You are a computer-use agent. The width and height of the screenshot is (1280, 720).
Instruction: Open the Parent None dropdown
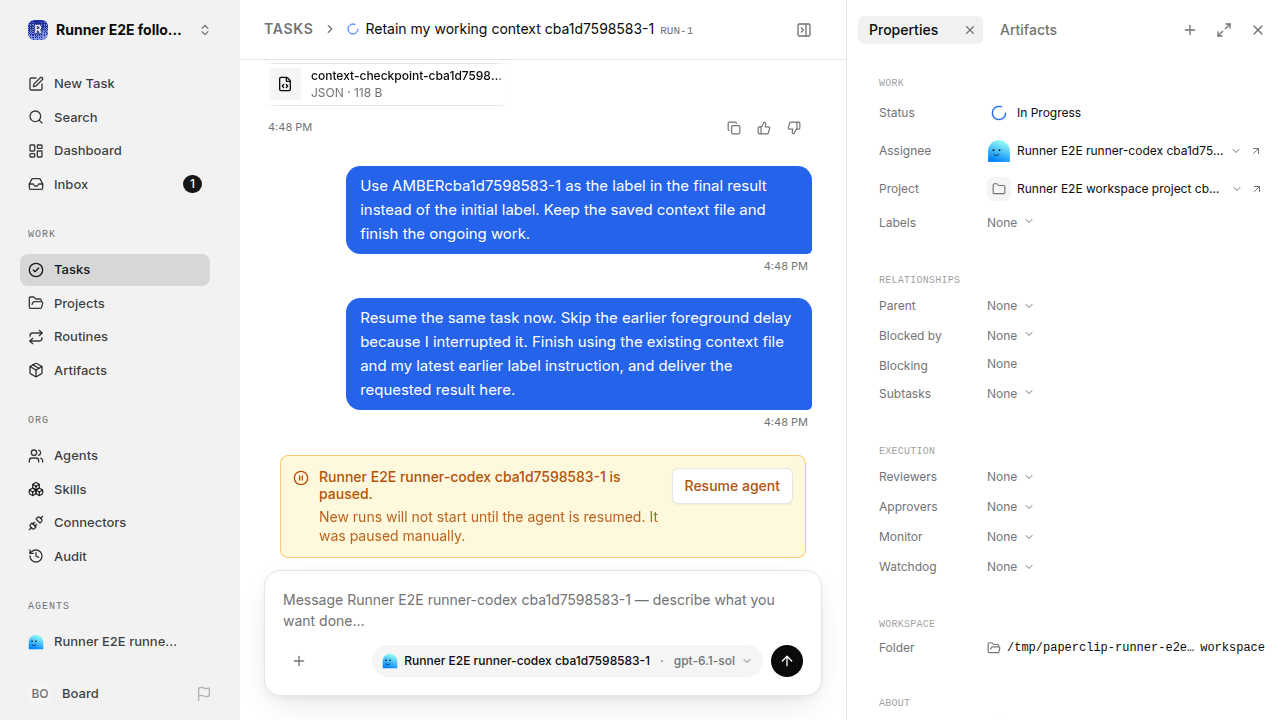pyautogui.click(x=1010, y=306)
